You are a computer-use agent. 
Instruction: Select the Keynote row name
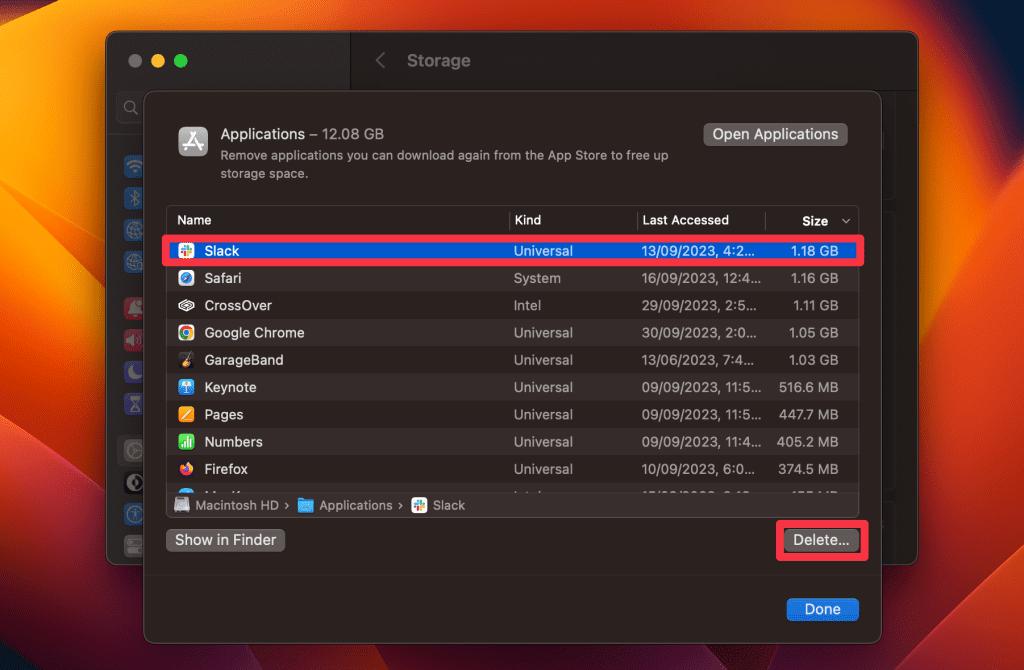[x=230, y=387]
